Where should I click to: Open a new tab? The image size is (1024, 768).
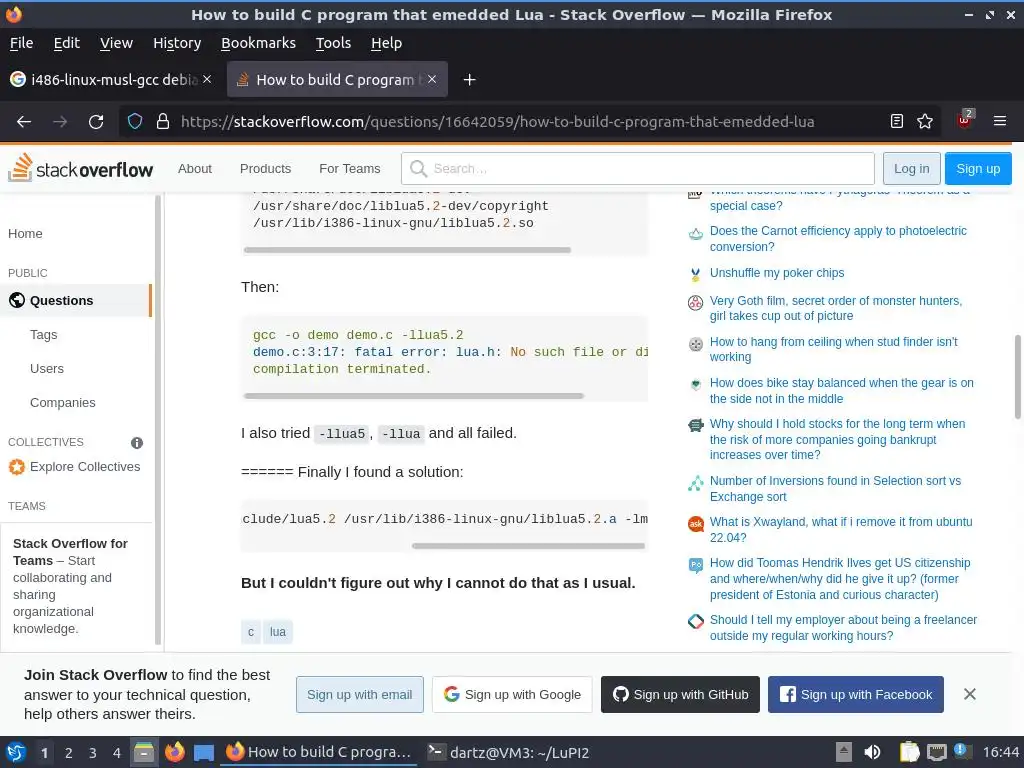coord(469,80)
